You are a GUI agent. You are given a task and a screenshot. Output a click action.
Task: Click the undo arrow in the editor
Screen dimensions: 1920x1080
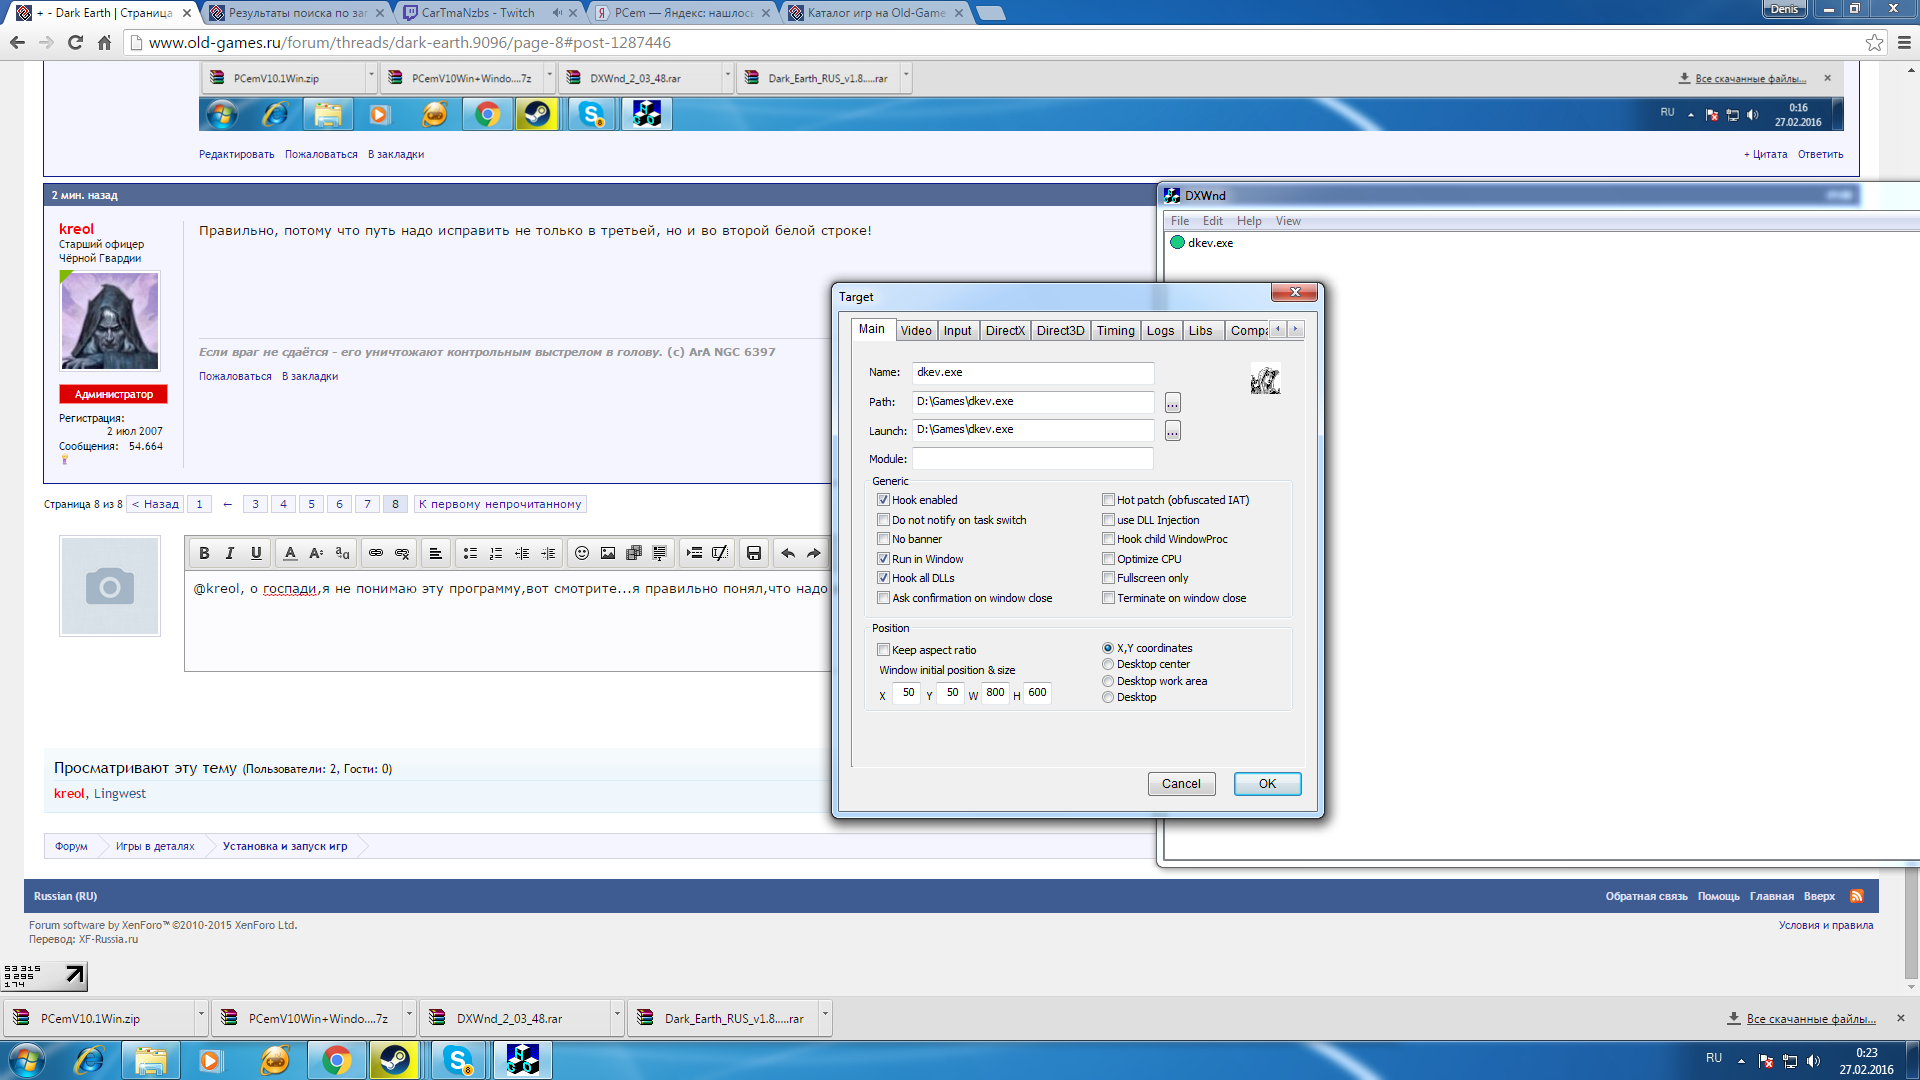click(x=788, y=553)
